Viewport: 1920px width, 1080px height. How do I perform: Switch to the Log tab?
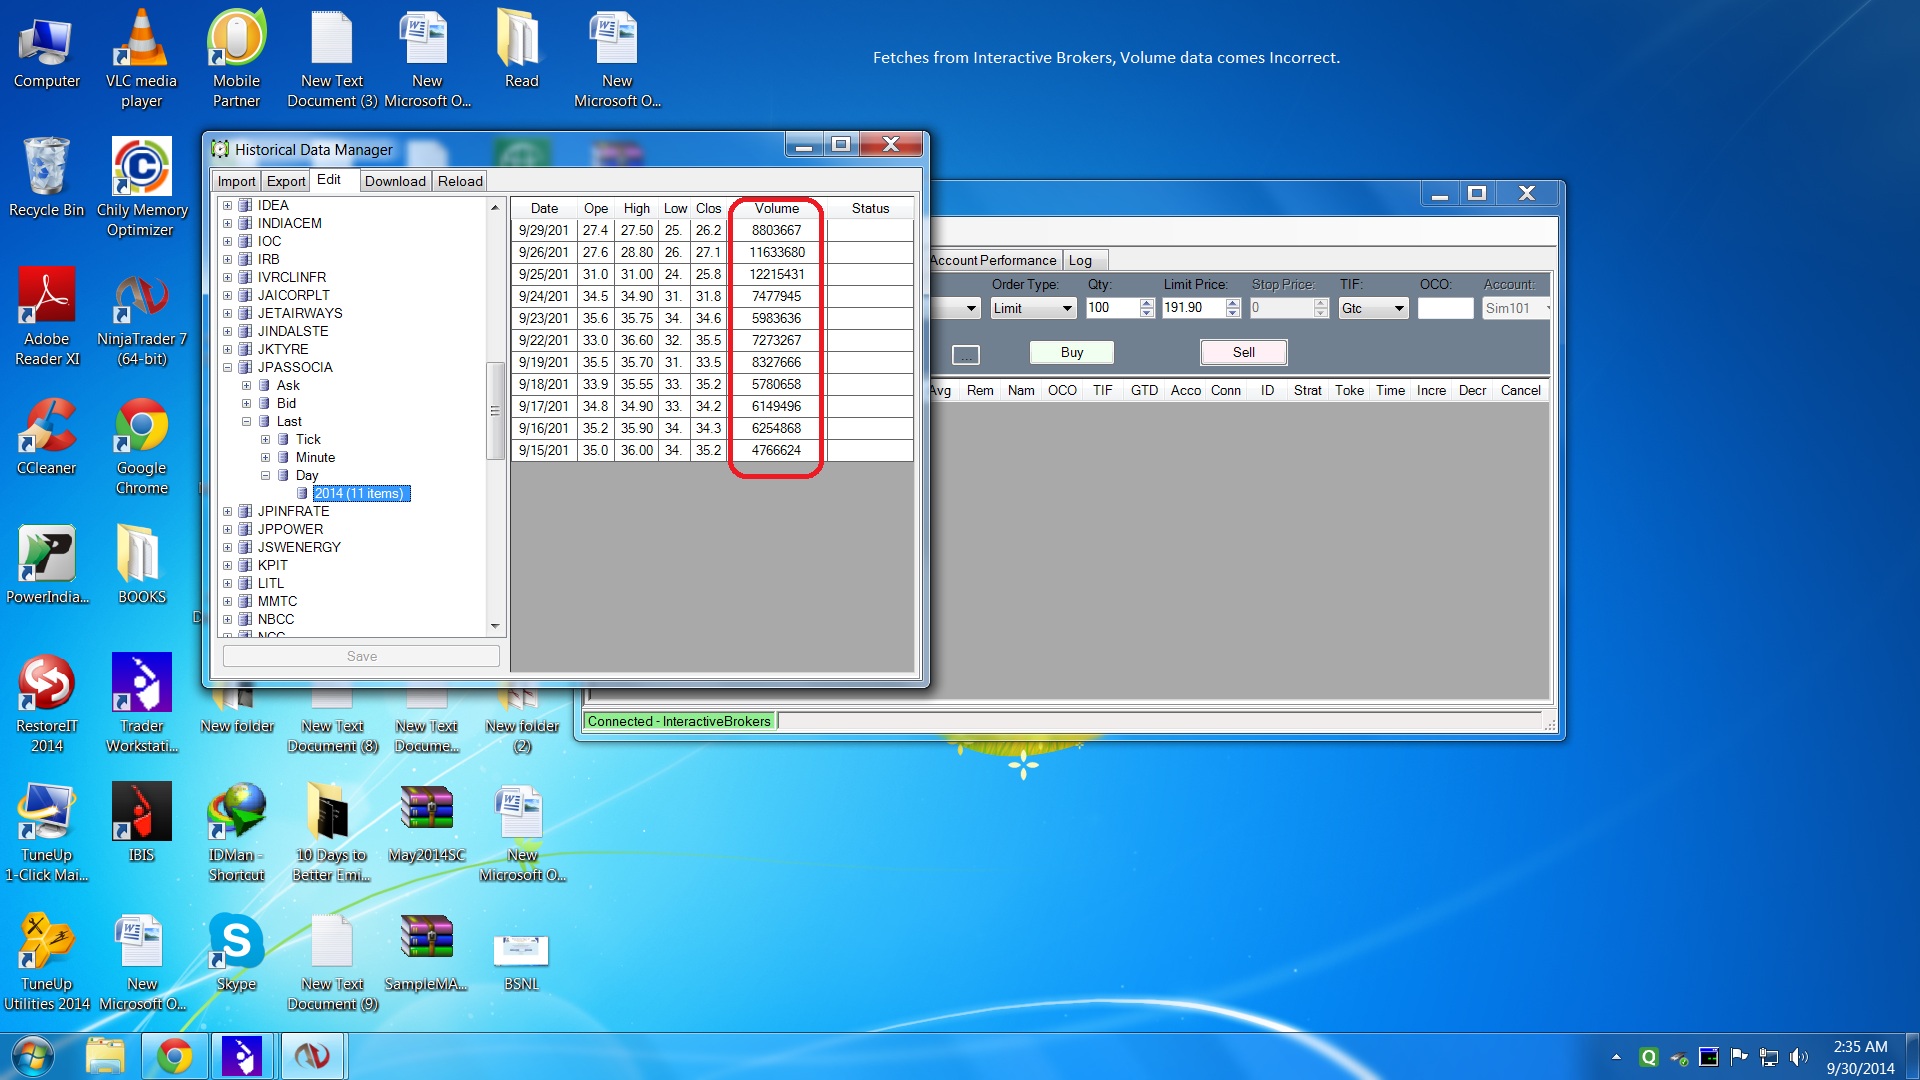coord(1080,260)
